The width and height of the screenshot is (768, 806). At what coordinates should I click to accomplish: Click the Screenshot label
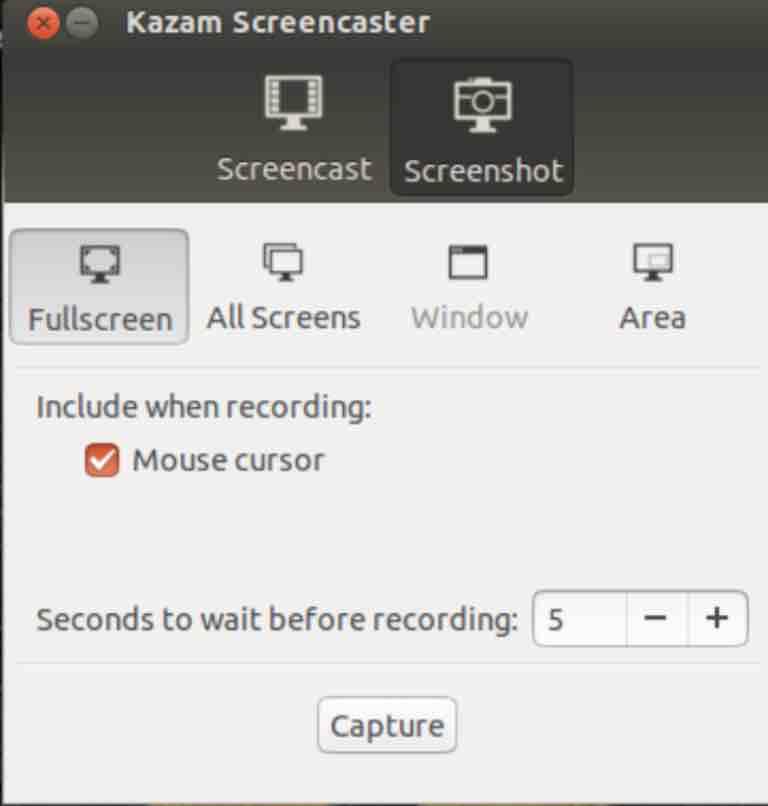point(483,171)
